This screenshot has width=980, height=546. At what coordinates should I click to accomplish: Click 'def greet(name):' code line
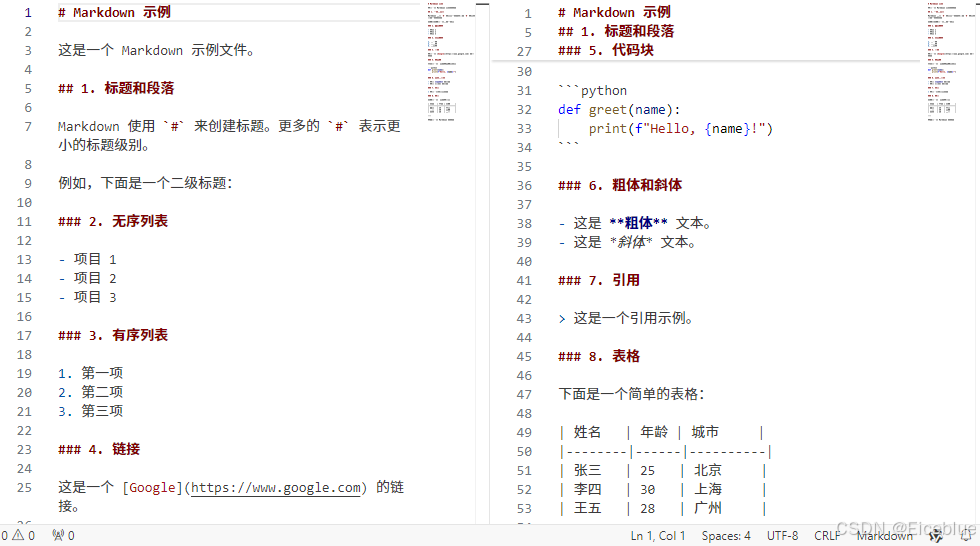619,110
